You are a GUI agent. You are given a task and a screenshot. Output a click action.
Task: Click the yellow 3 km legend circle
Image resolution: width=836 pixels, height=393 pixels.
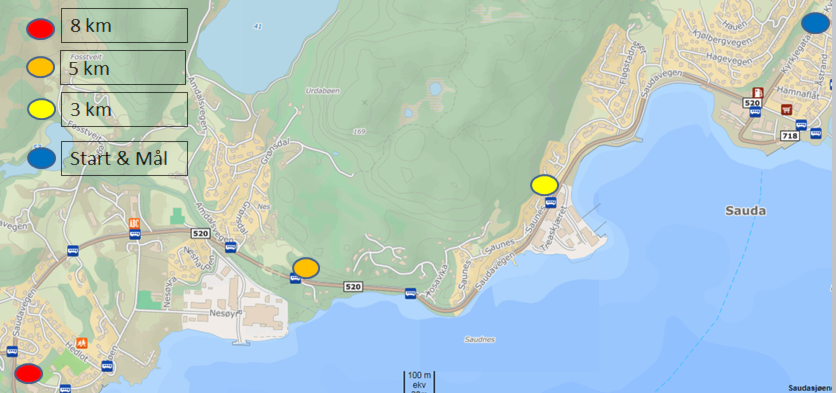[41, 109]
